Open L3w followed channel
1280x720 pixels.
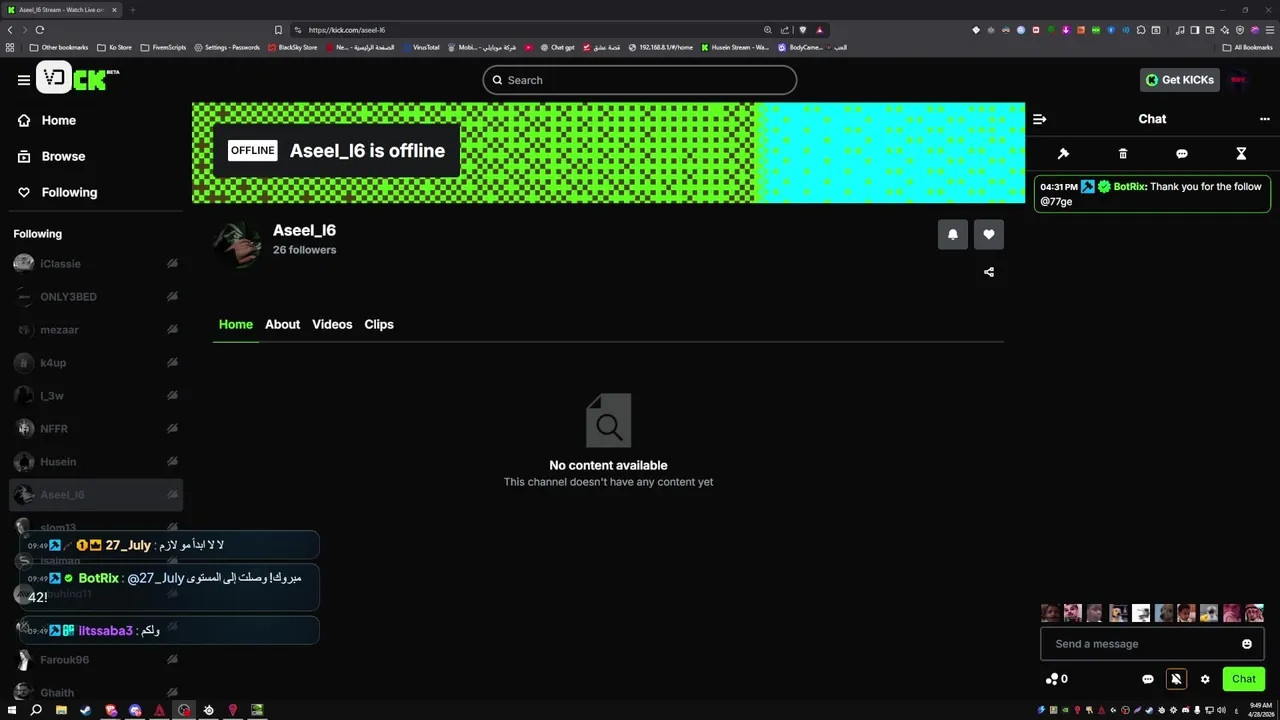(x=96, y=396)
